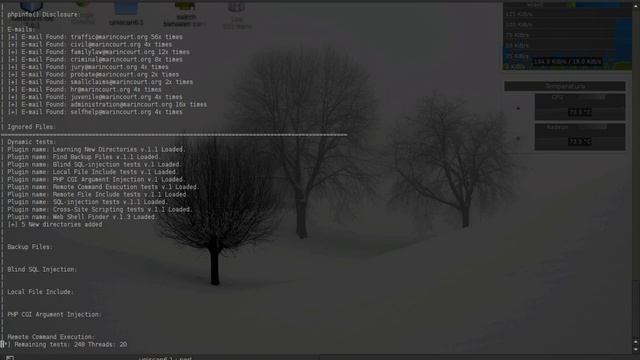Click the Remote File Include tests plugin line
This screenshot has width=640, height=360.
click(x=98, y=195)
